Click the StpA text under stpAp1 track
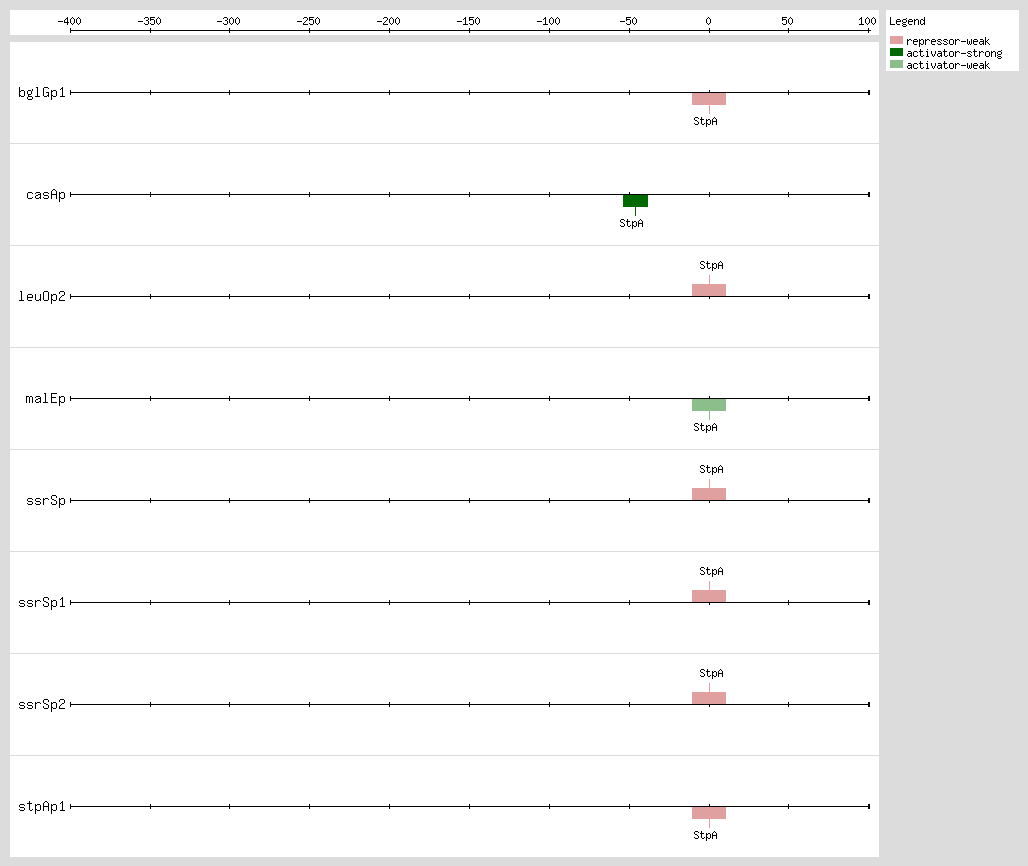 [705, 835]
